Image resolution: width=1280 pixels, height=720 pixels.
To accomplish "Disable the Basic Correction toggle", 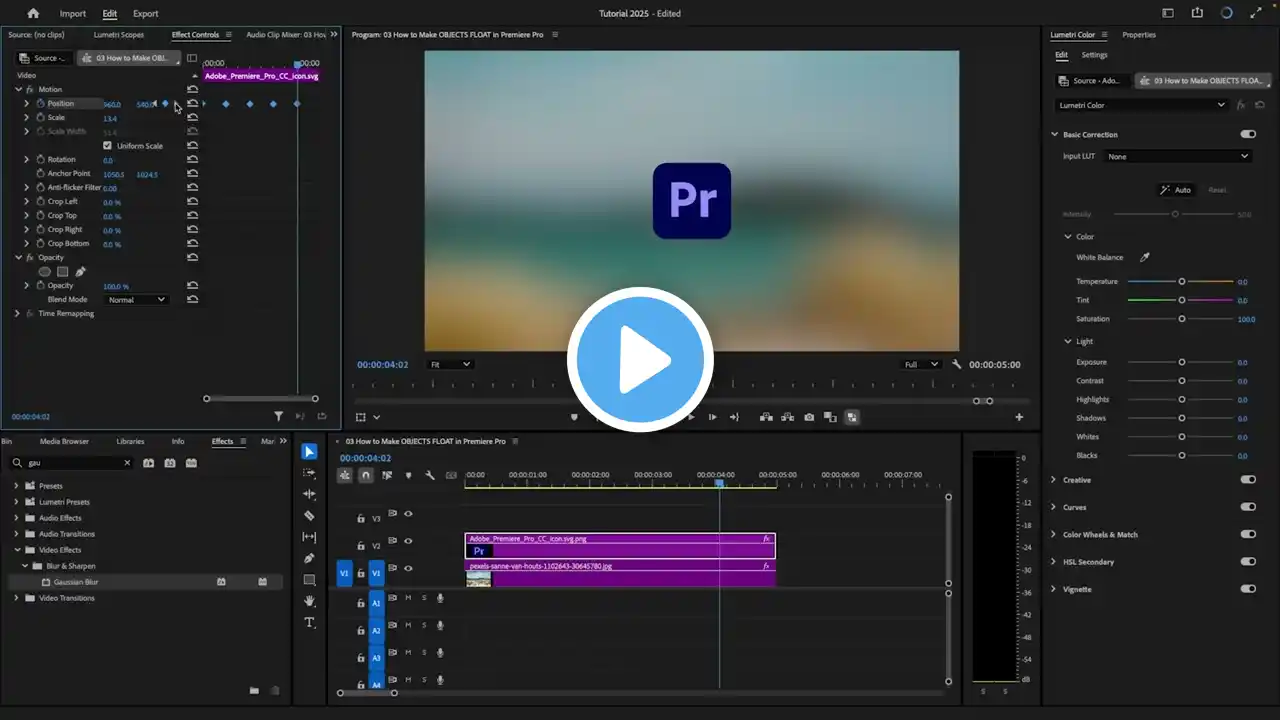I will [1247, 134].
